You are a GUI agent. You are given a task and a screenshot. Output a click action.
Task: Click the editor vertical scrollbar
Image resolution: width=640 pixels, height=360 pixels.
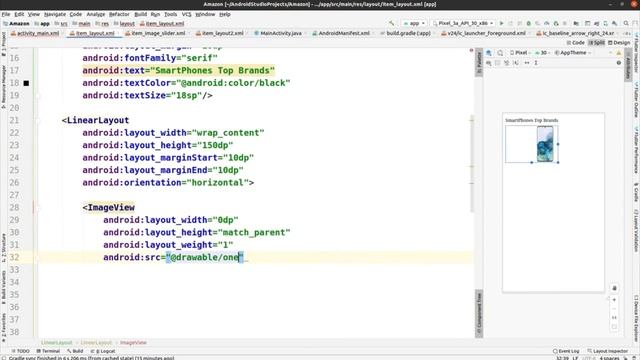coord(471,163)
